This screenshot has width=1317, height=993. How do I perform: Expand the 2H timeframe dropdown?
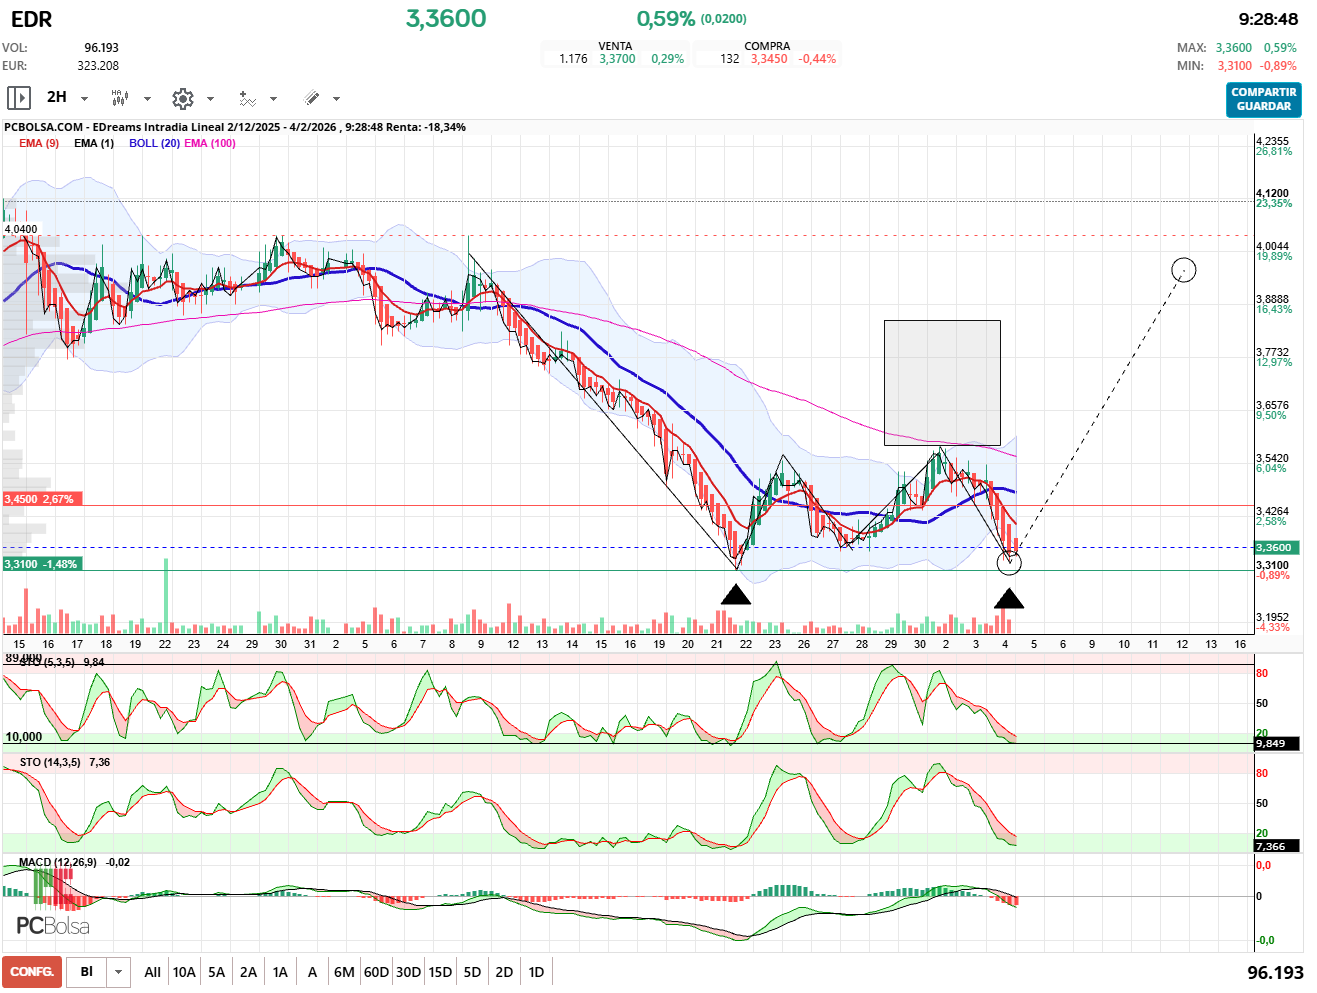[84, 98]
